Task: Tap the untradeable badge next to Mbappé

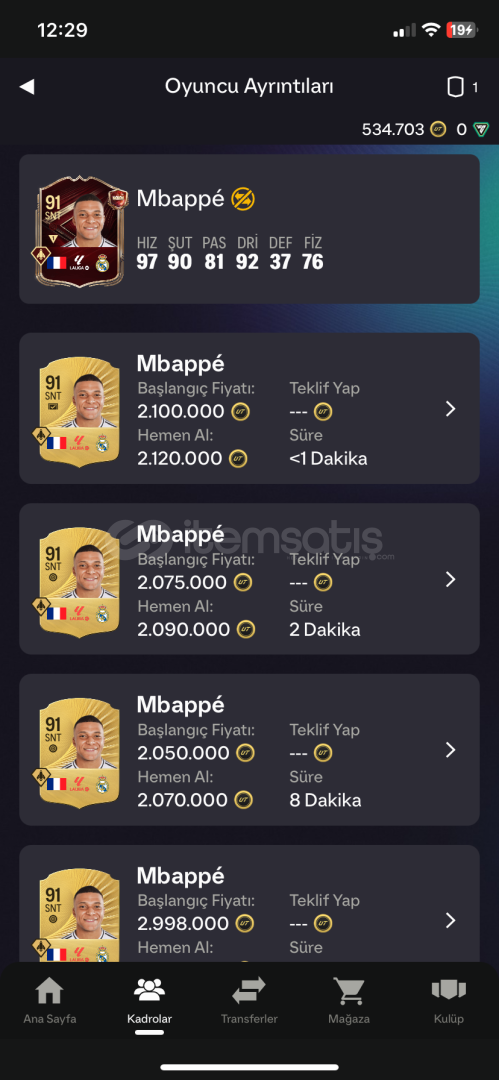Action: coord(243,198)
